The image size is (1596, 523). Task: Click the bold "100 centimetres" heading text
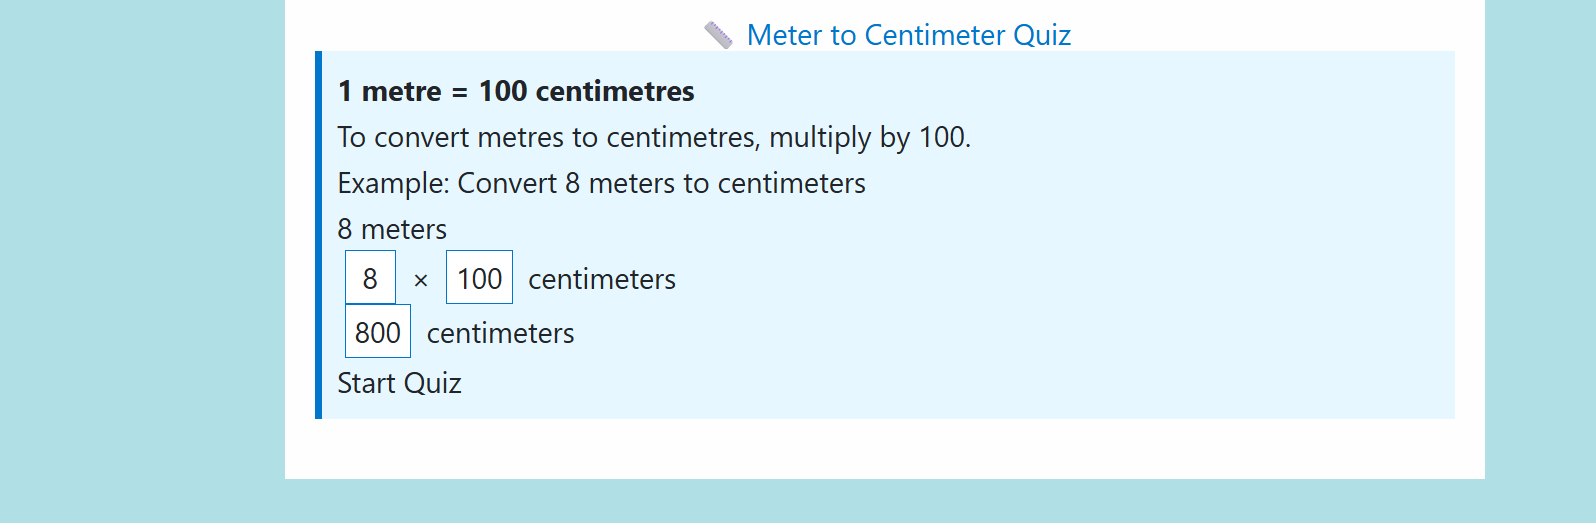coord(586,91)
